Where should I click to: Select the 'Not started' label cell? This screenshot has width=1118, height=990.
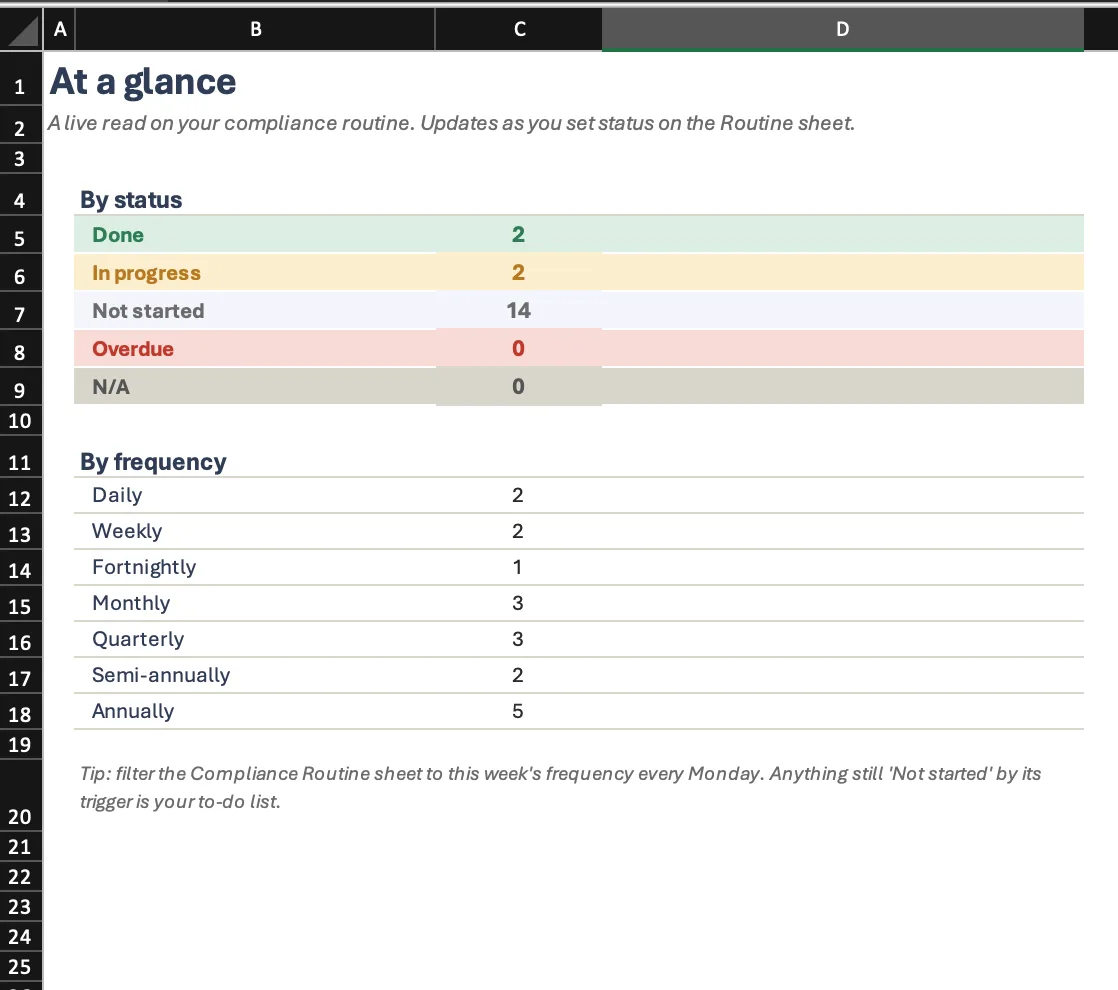(x=255, y=310)
